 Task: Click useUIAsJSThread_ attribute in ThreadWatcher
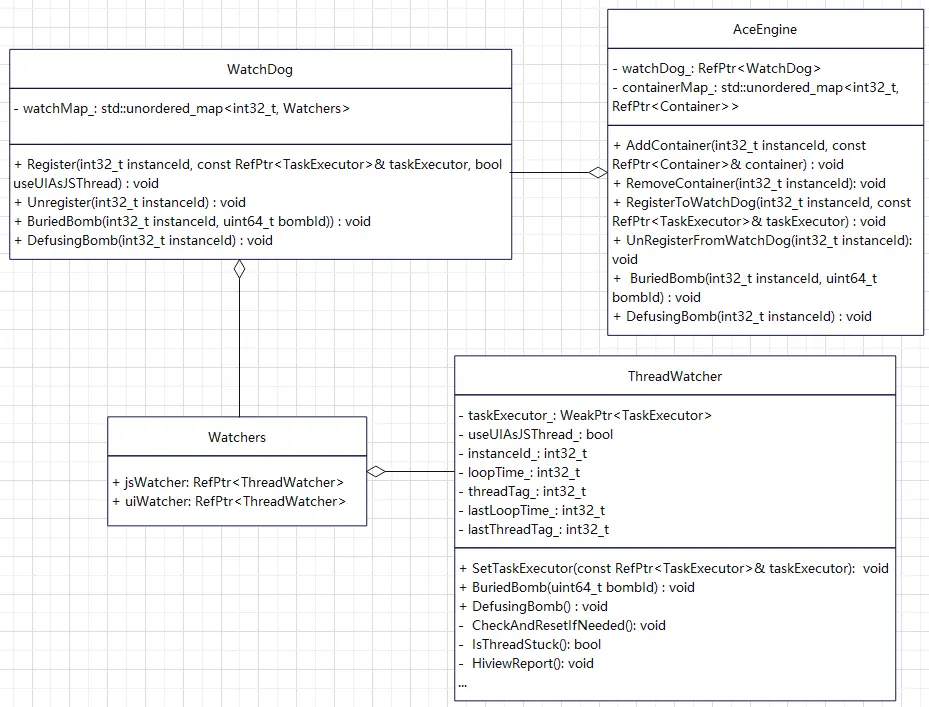click(x=536, y=434)
